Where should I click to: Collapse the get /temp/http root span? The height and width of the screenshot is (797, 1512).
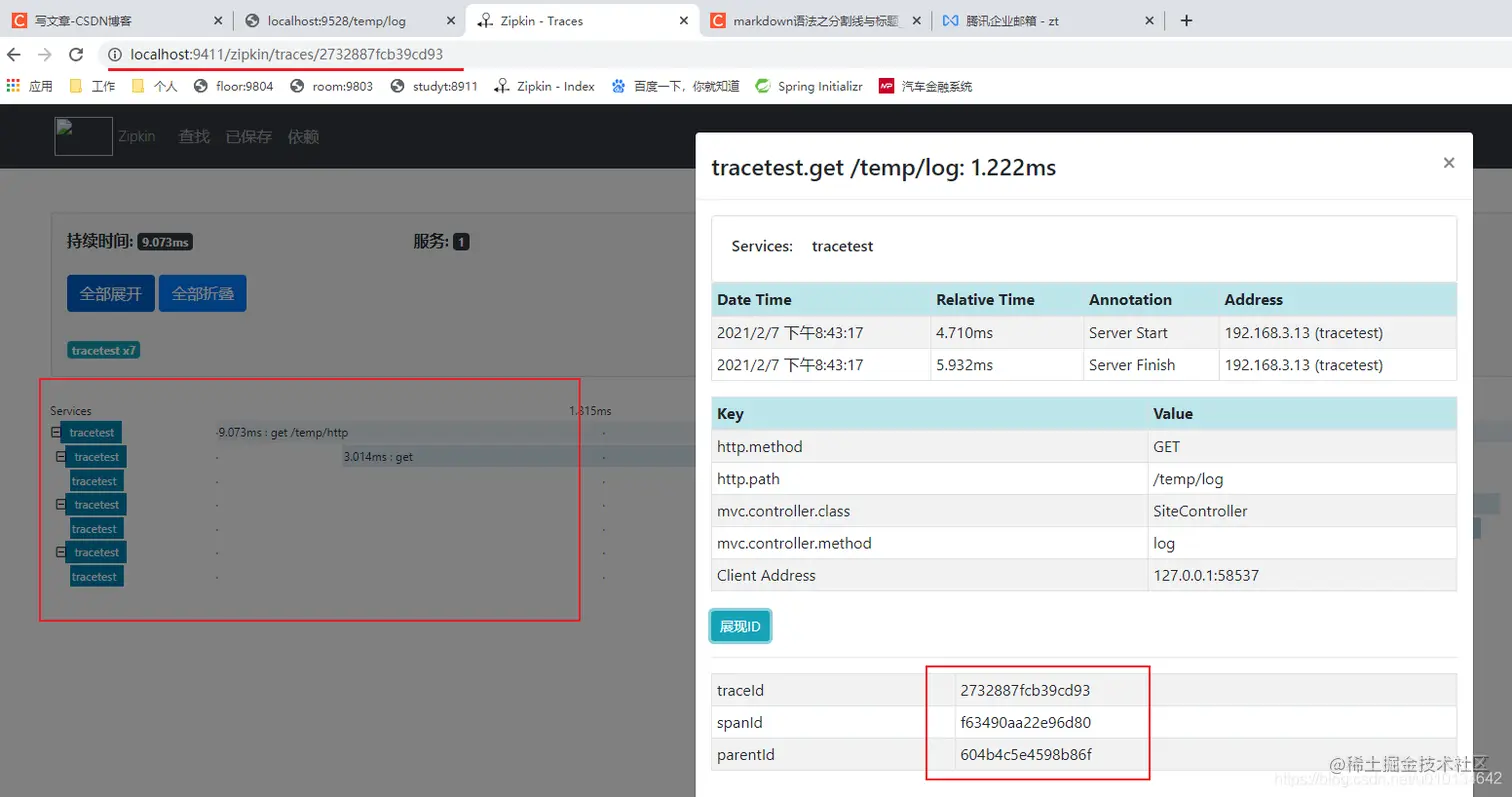(56, 433)
